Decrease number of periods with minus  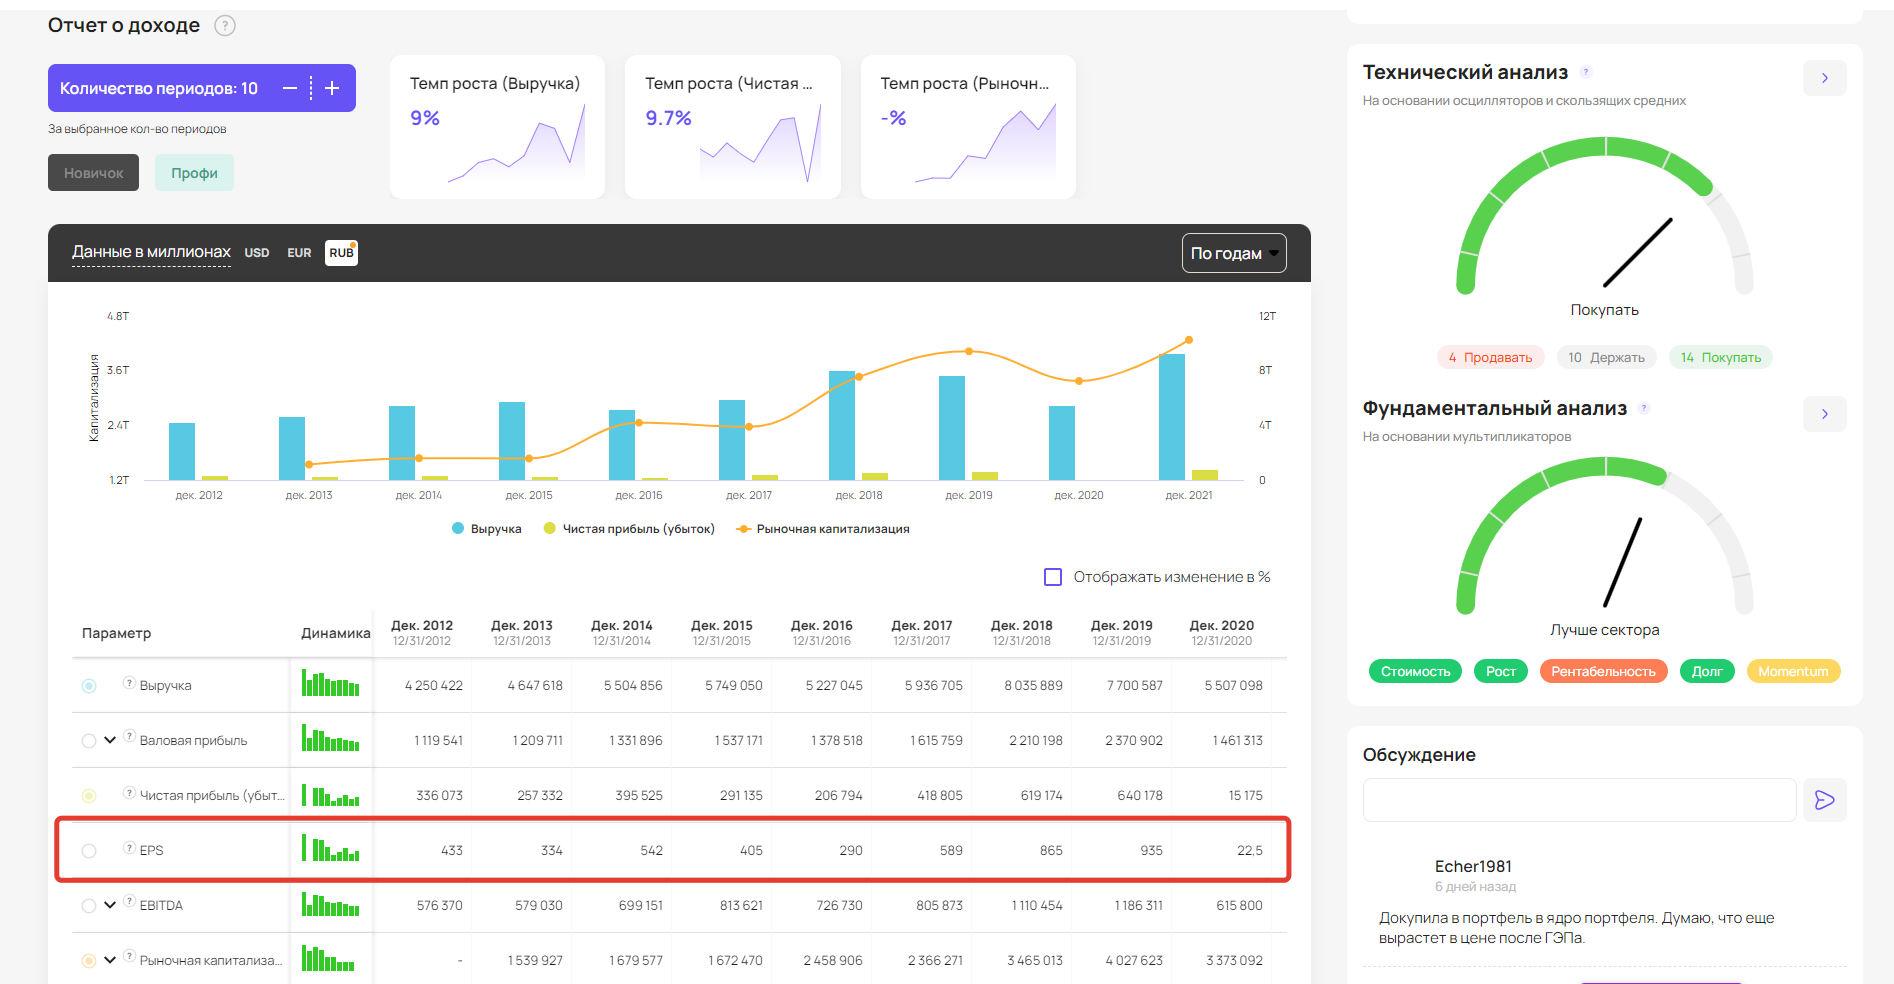[x=290, y=88]
